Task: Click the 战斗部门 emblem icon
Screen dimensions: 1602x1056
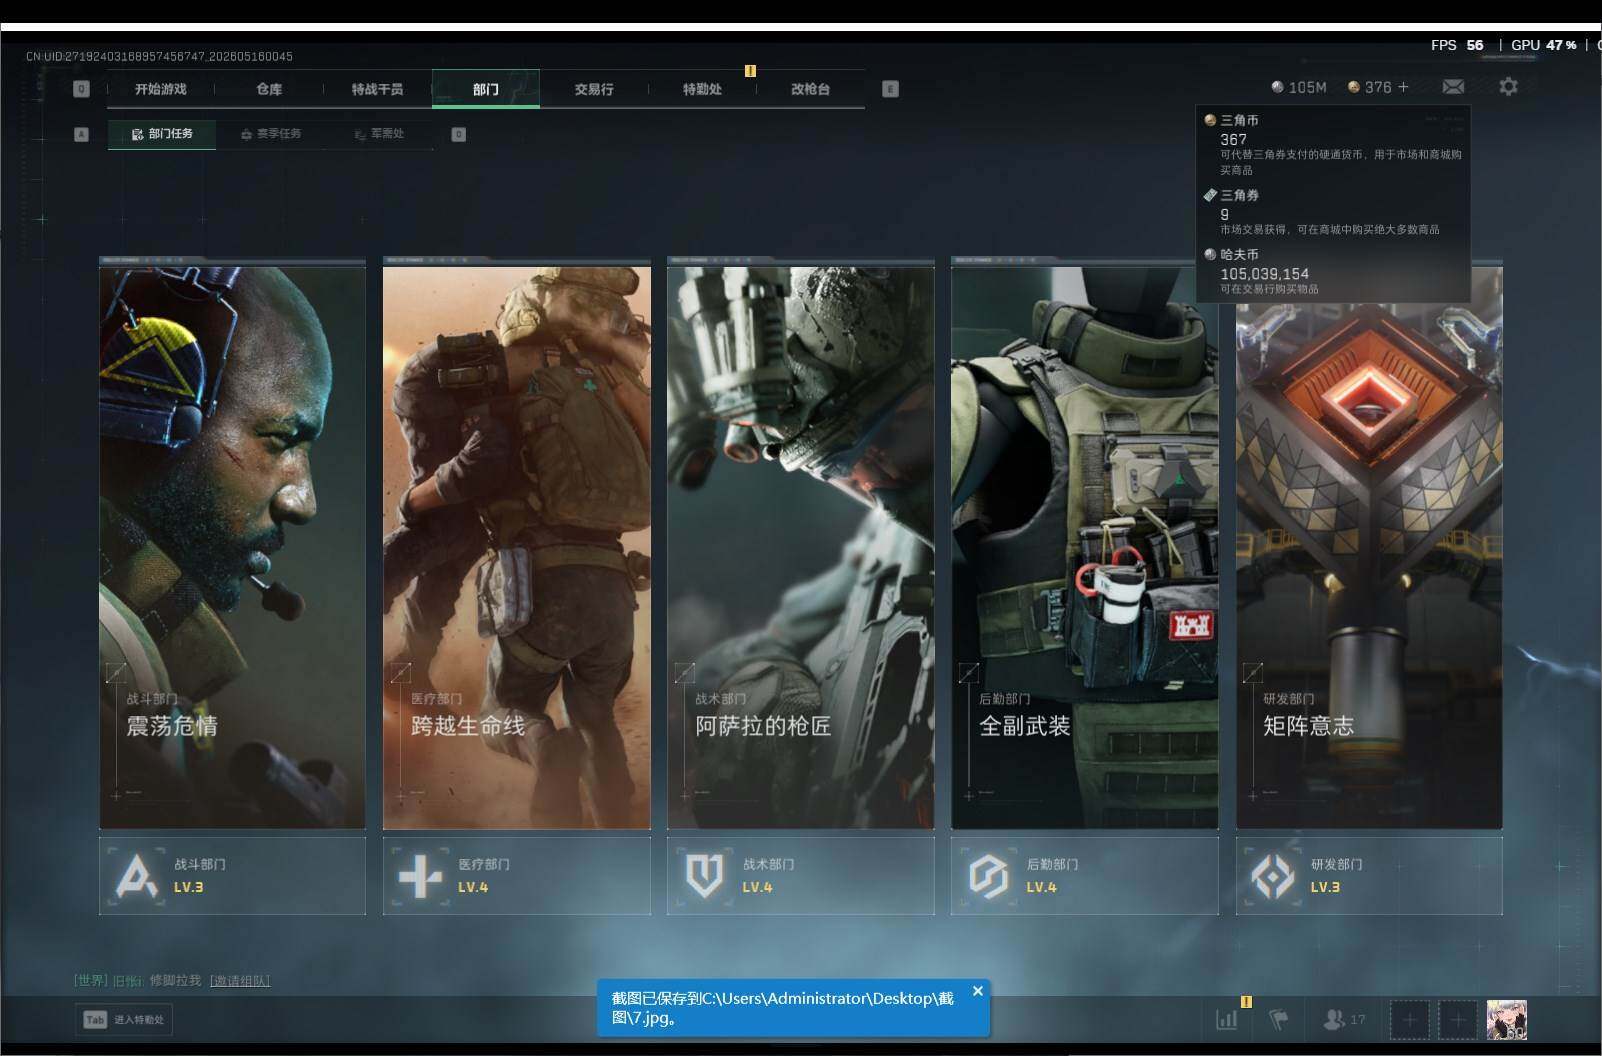Action: pos(137,877)
